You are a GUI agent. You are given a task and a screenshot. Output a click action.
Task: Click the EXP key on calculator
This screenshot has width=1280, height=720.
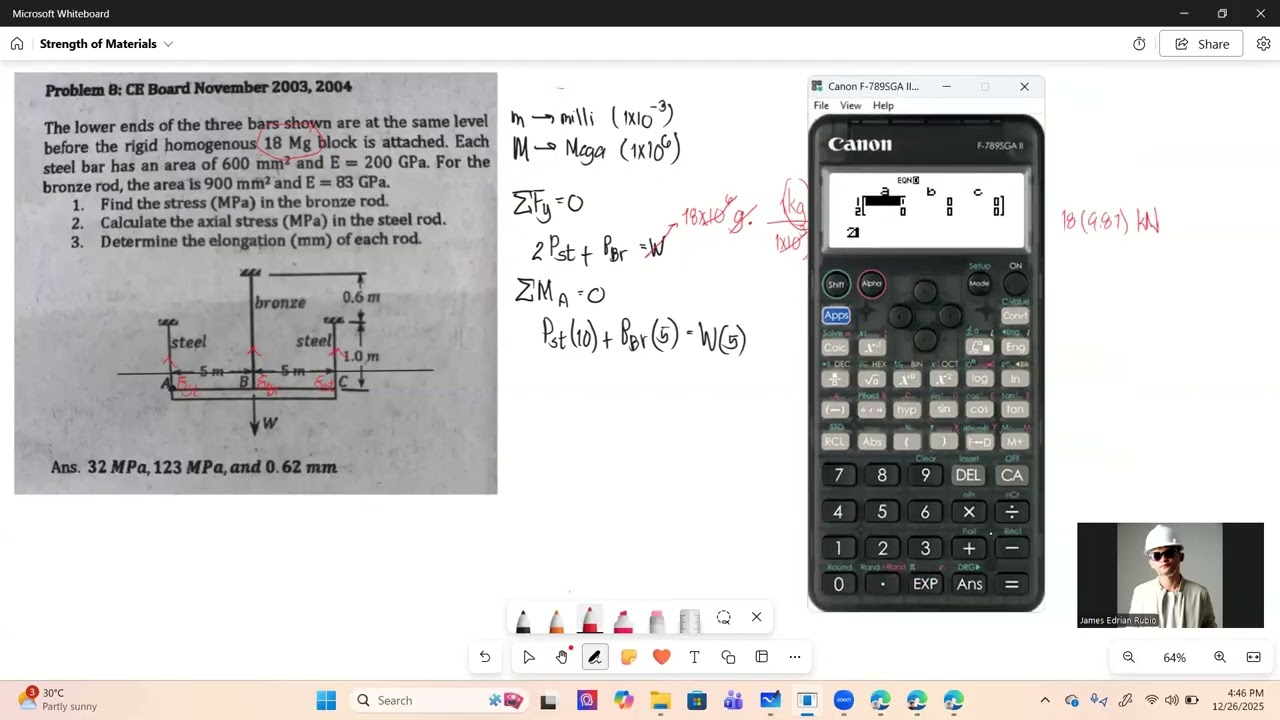925,584
